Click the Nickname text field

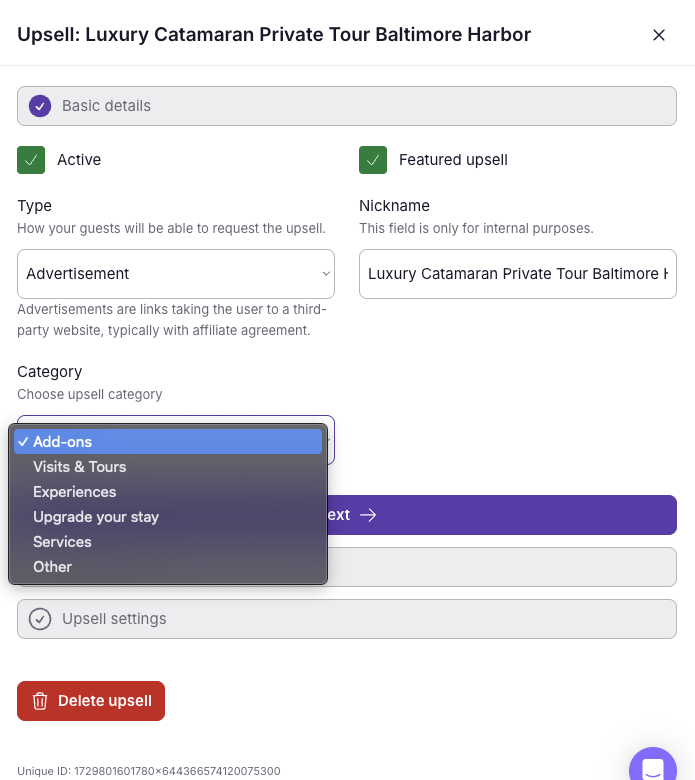tap(517, 274)
